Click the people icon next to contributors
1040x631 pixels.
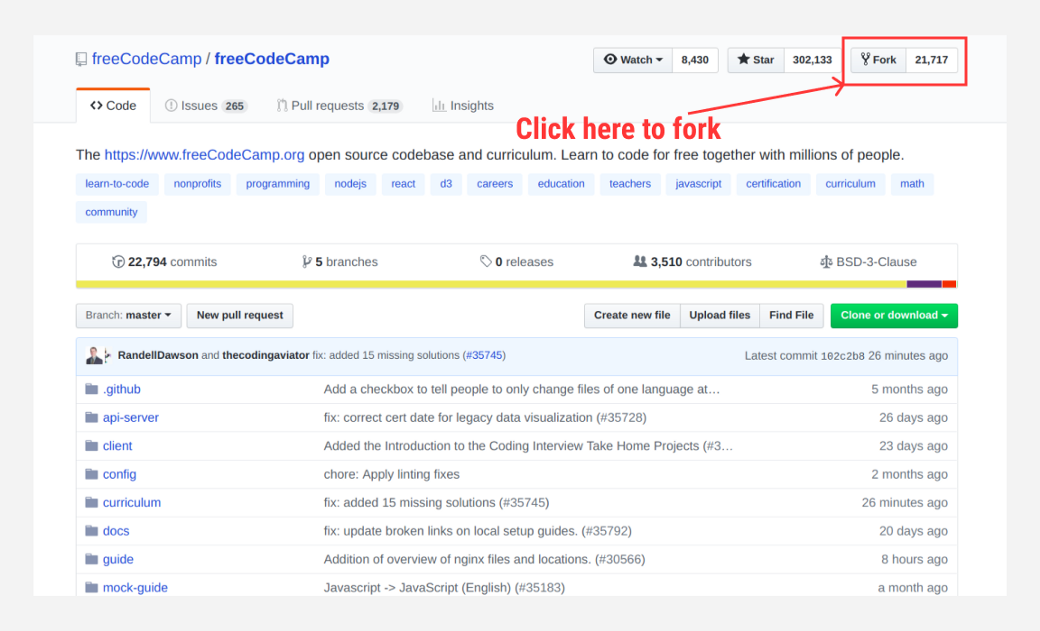(639, 261)
